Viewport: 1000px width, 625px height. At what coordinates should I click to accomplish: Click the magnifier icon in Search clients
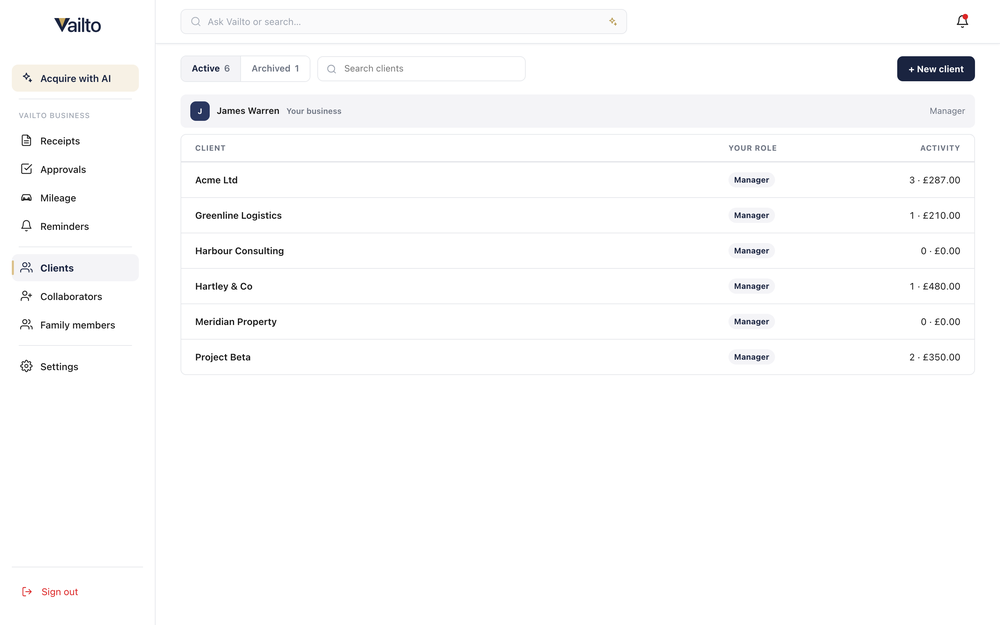click(332, 69)
